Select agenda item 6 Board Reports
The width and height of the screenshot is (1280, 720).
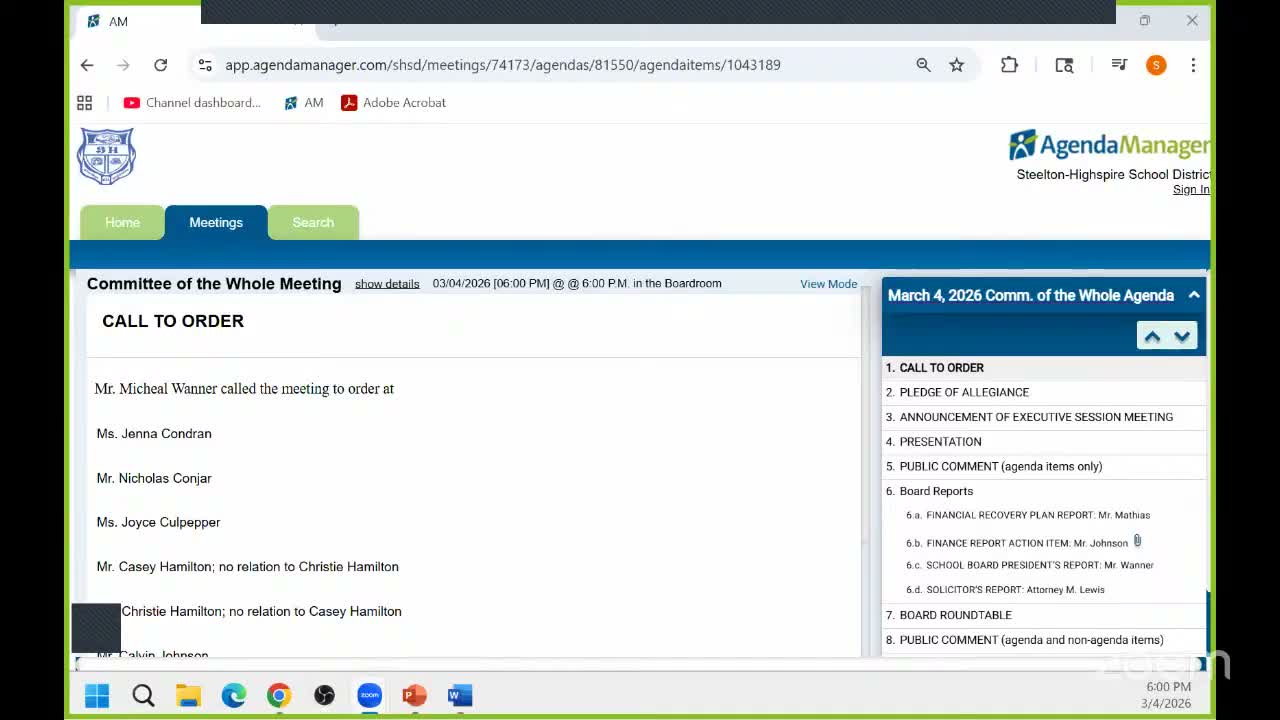[x=1044, y=491]
